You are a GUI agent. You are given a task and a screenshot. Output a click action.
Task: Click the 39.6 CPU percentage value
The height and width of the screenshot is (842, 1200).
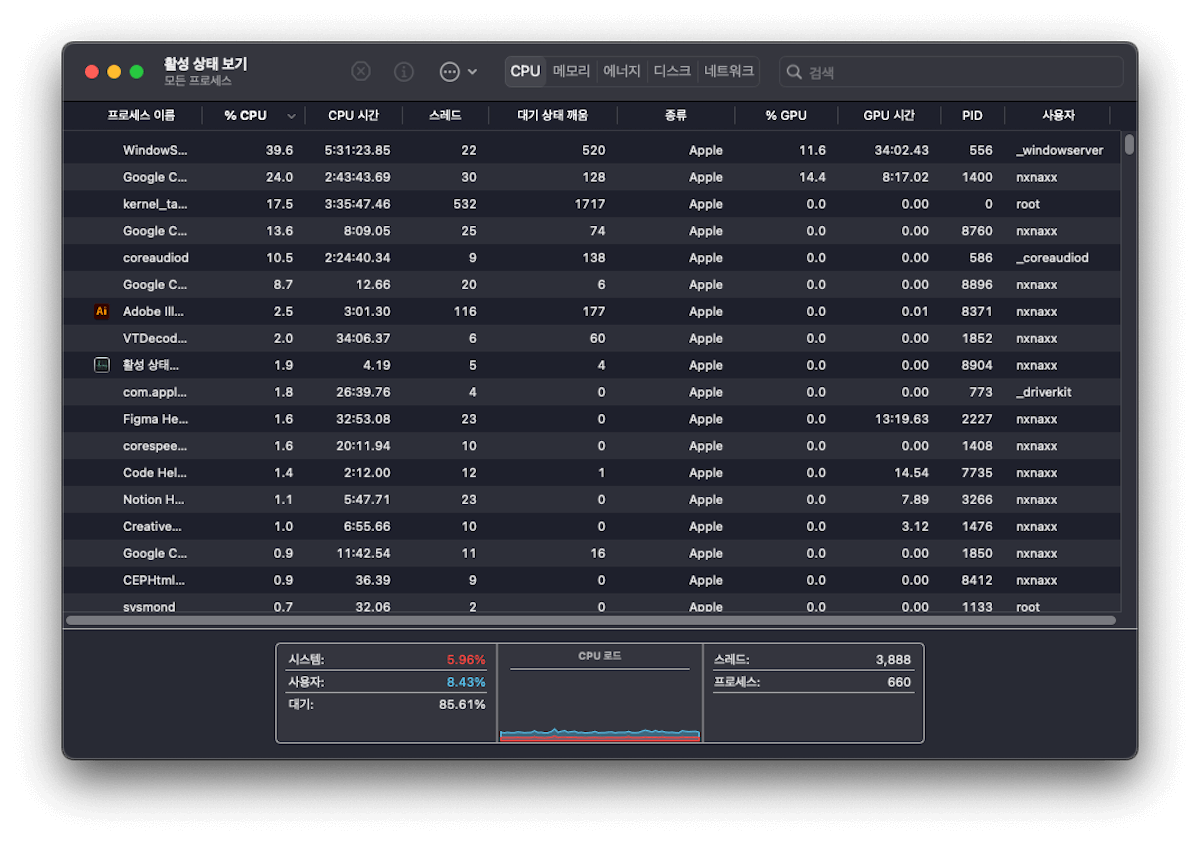tap(279, 150)
